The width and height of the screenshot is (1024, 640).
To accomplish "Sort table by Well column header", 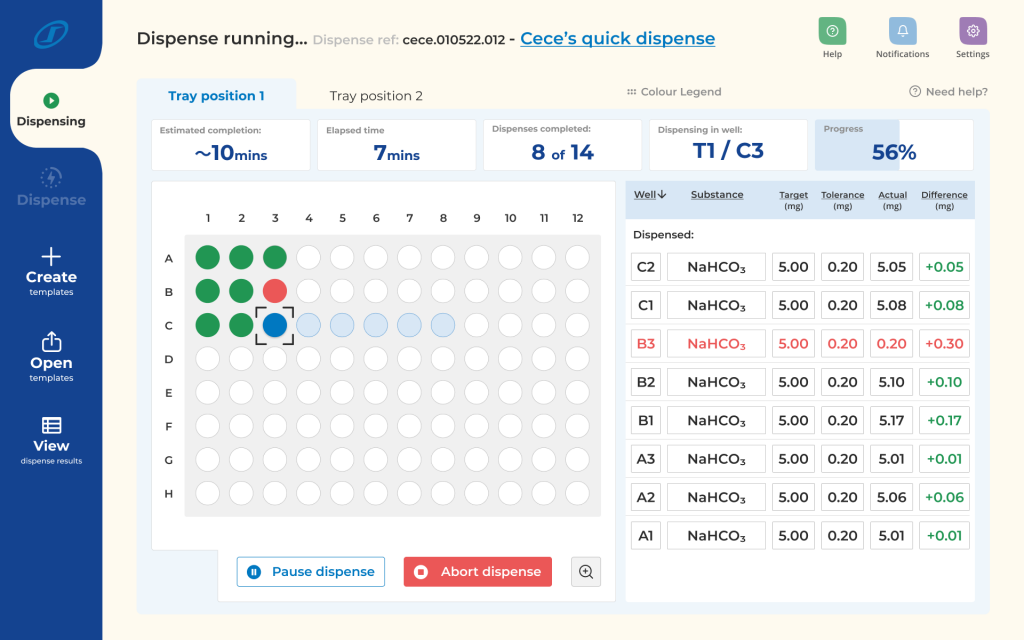I will point(650,194).
